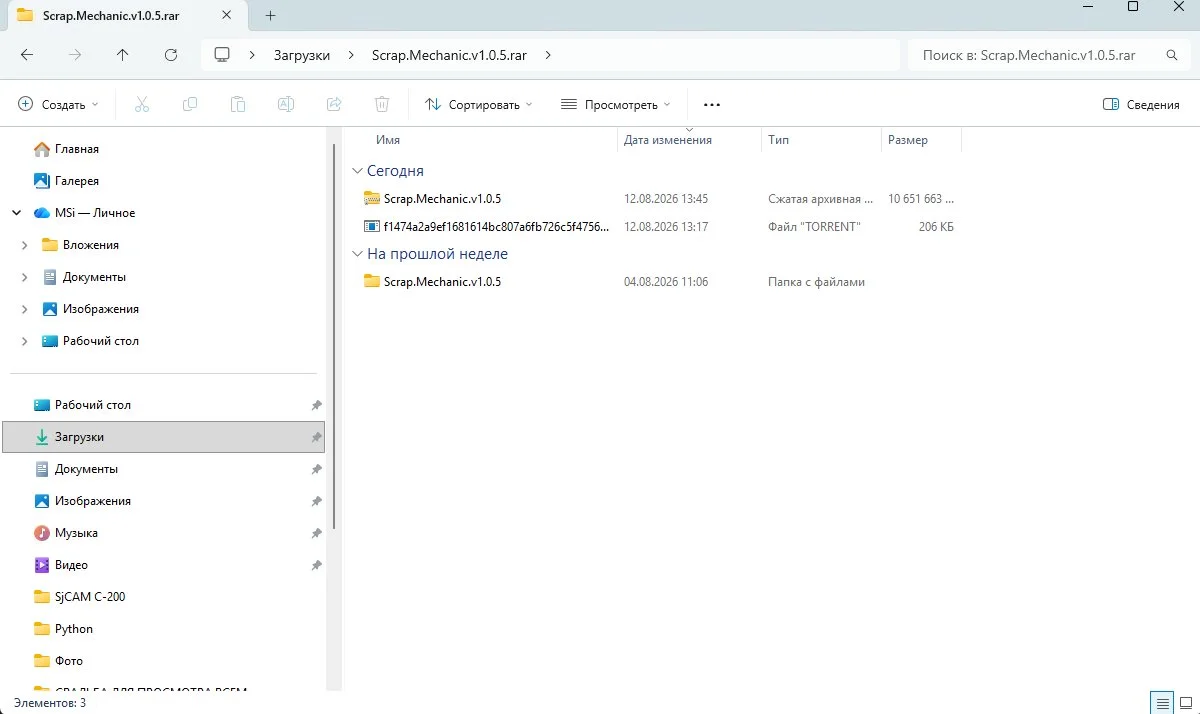This screenshot has height=714, width=1200.
Task: Select pinned Загрузки in navigation pane
Action: tap(164, 437)
